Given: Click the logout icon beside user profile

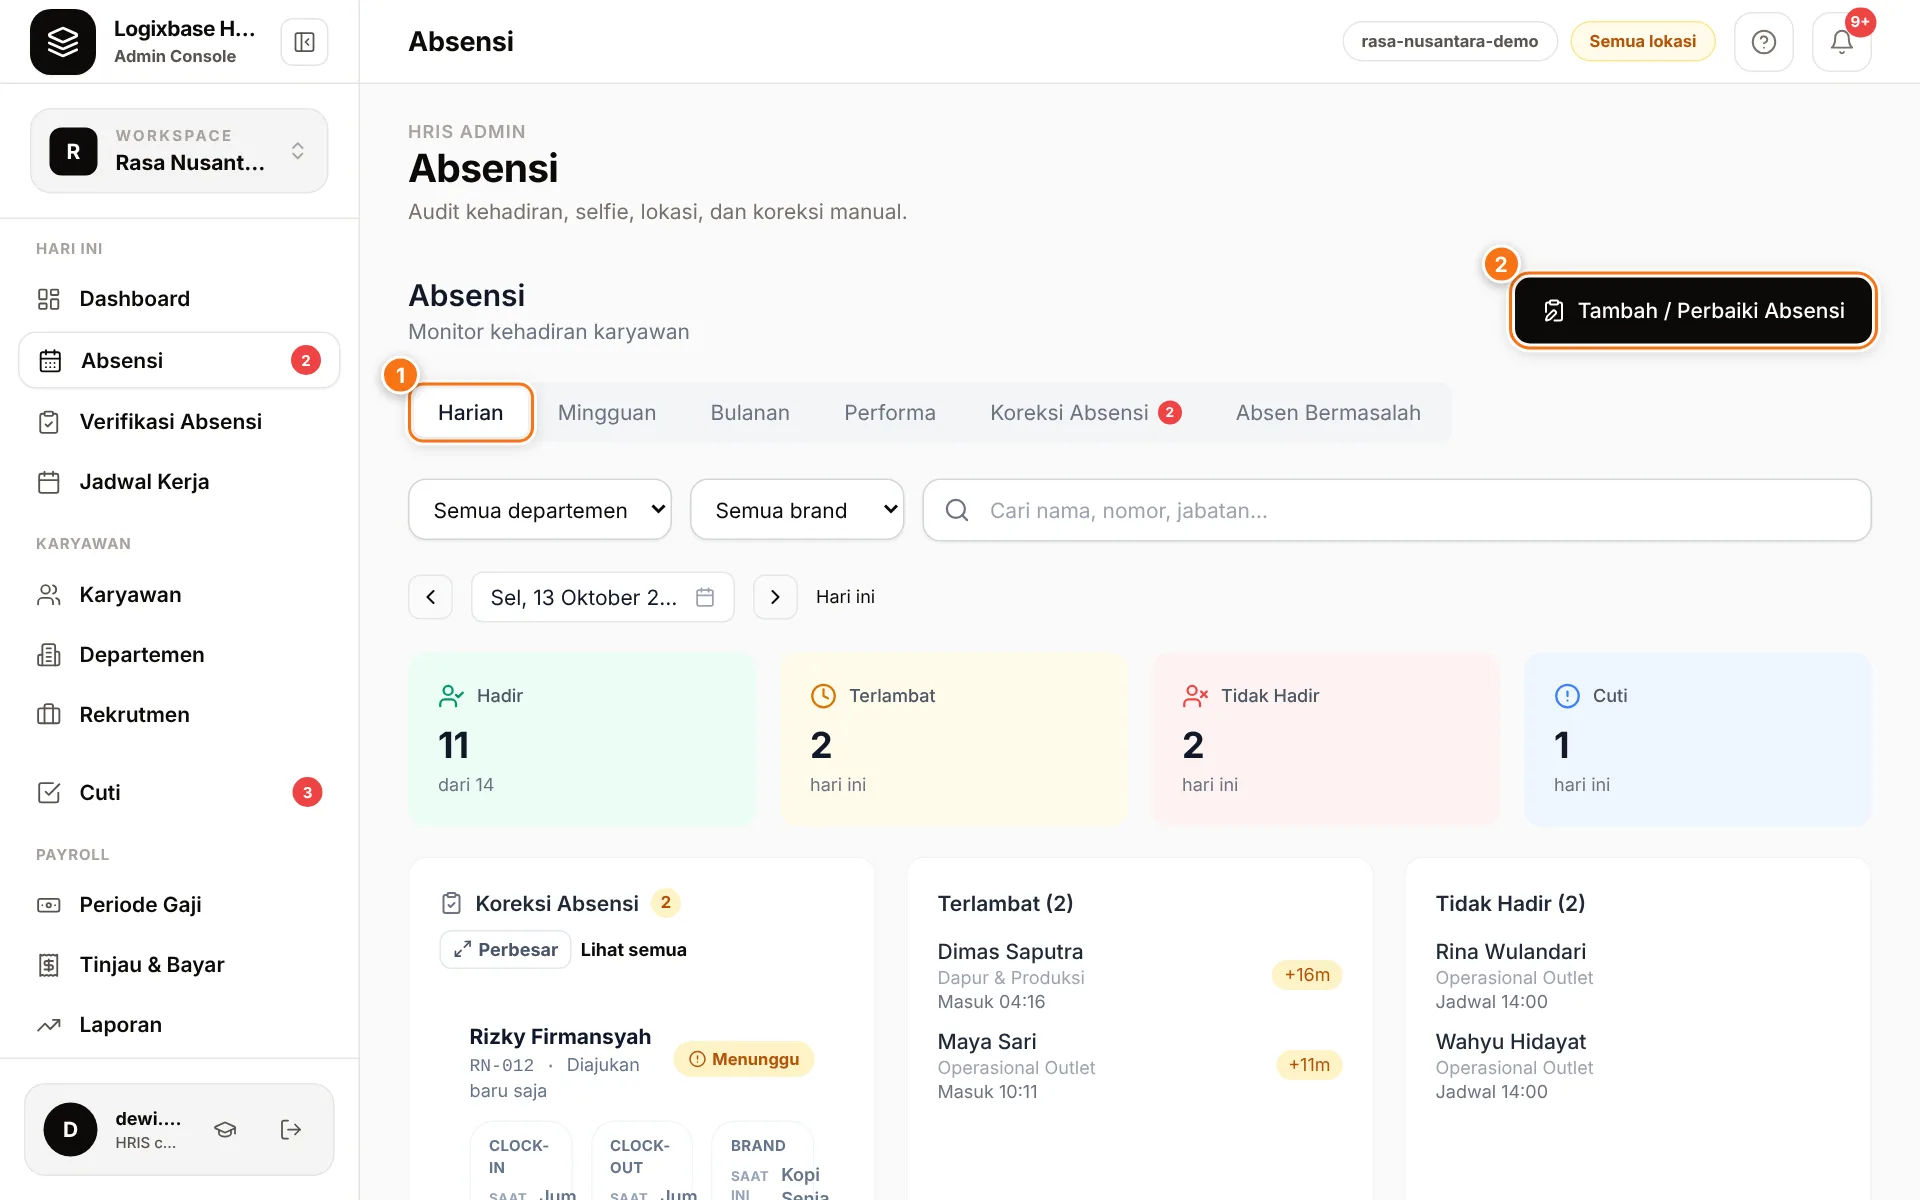Looking at the screenshot, I should (x=290, y=1130).
